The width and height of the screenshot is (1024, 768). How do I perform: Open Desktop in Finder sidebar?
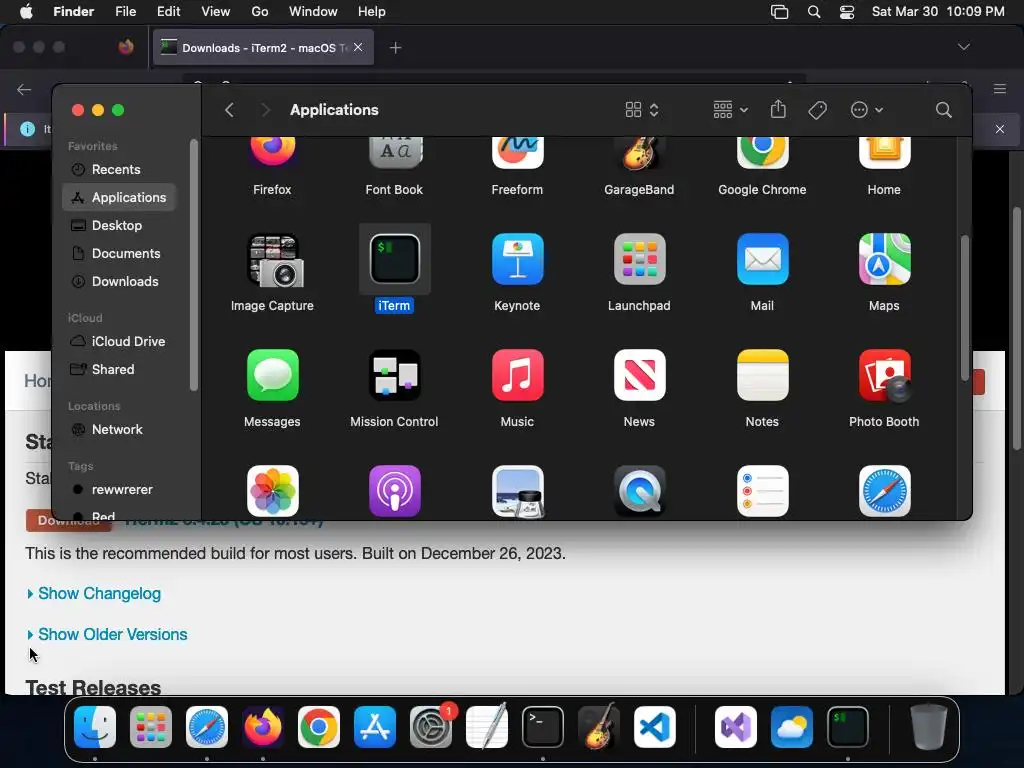tap(117, 225)
